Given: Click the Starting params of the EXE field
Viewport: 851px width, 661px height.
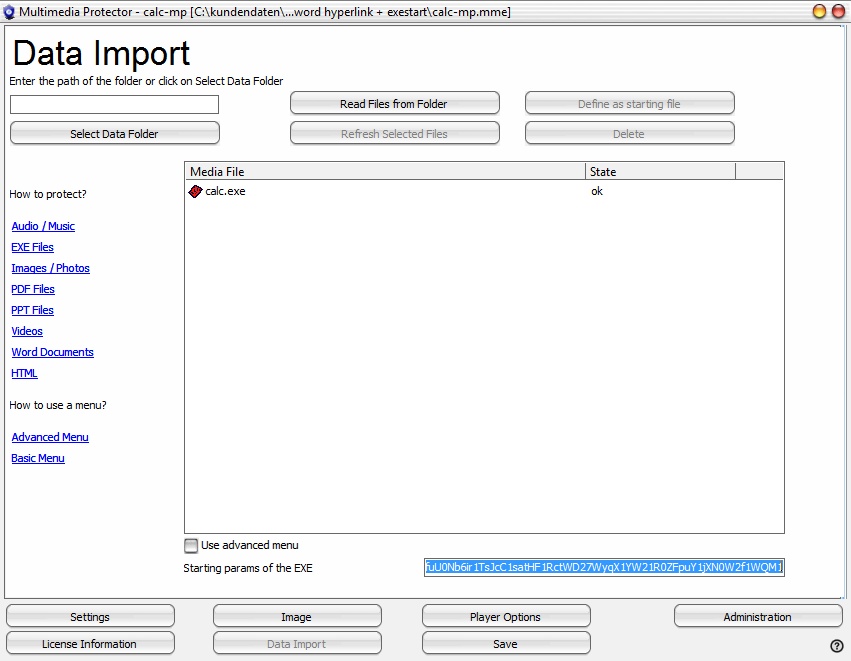Looking at the screenshot, I should [603, 568].
